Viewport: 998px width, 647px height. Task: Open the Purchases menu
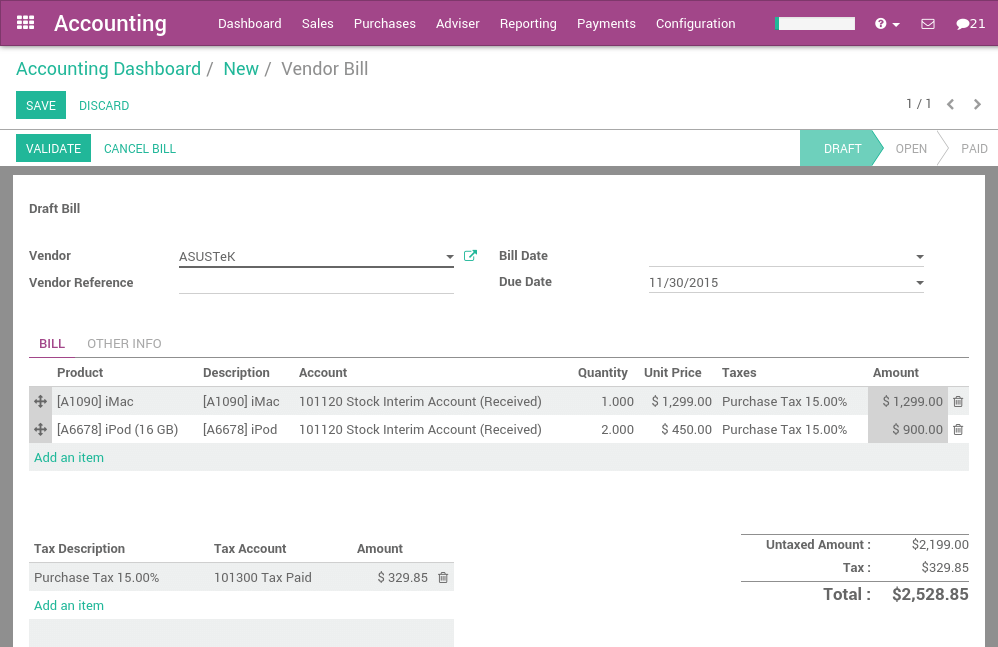click(x=385, y=23)
